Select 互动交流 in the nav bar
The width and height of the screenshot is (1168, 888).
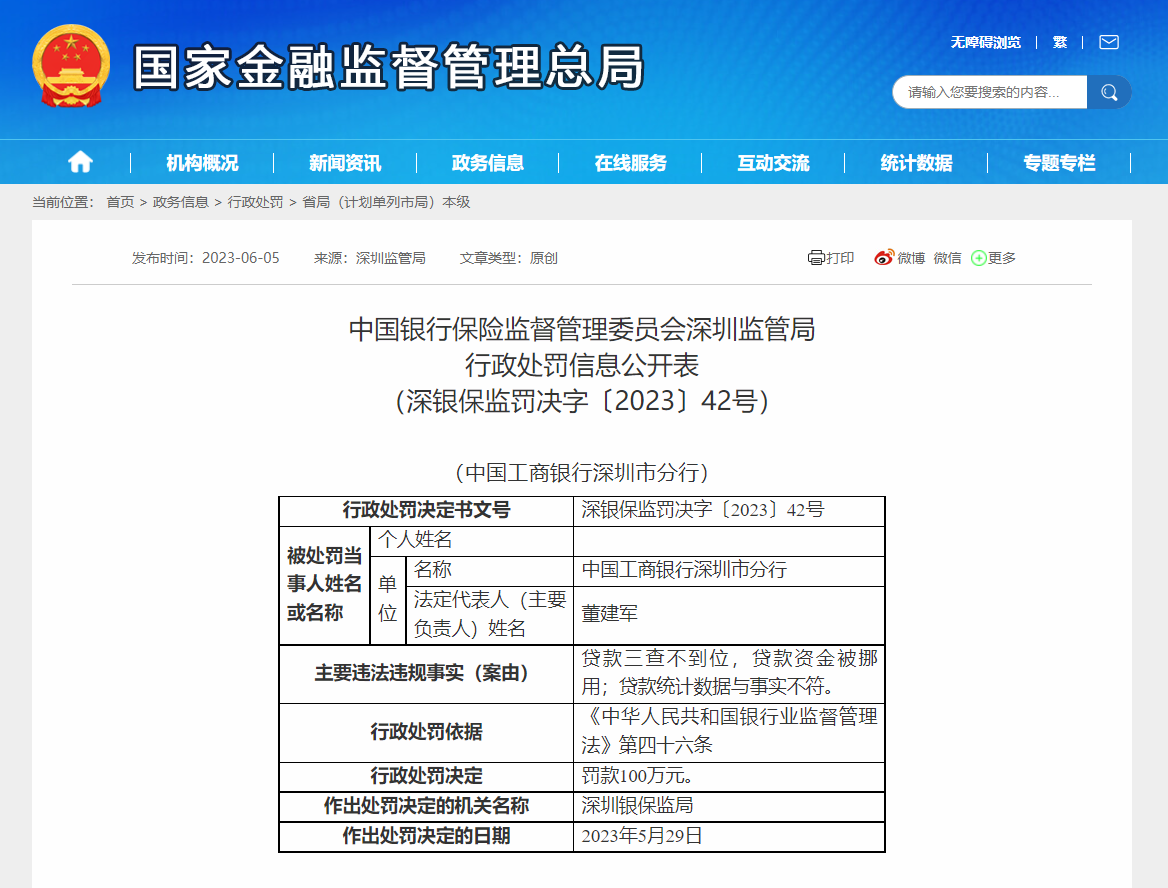774,162
